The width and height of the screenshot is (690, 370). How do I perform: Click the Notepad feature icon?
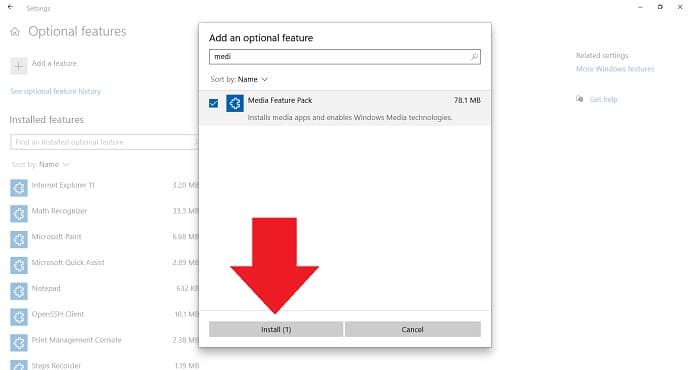coord(19,291)
